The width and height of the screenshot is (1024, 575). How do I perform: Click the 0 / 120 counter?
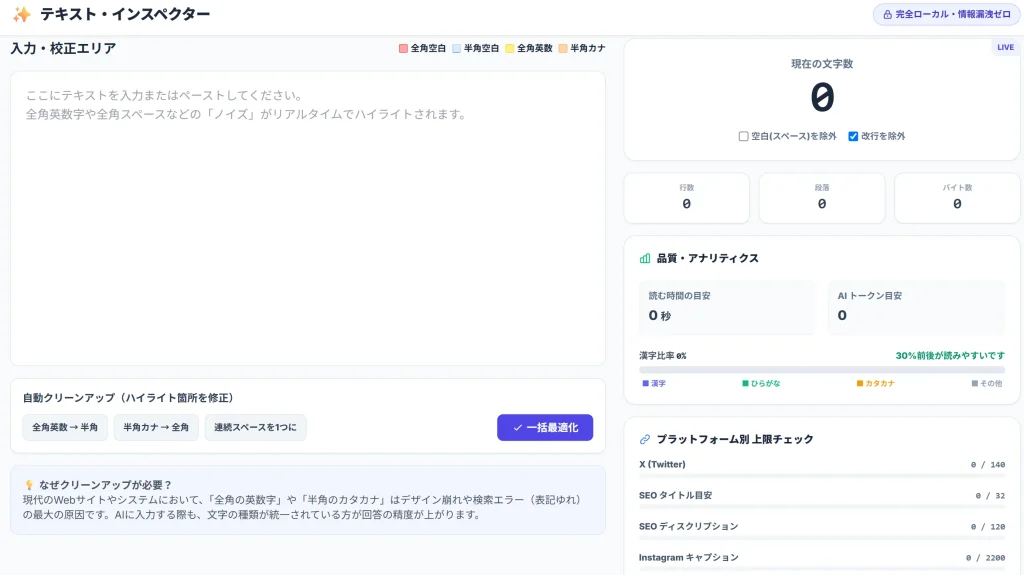click(987, 526)
